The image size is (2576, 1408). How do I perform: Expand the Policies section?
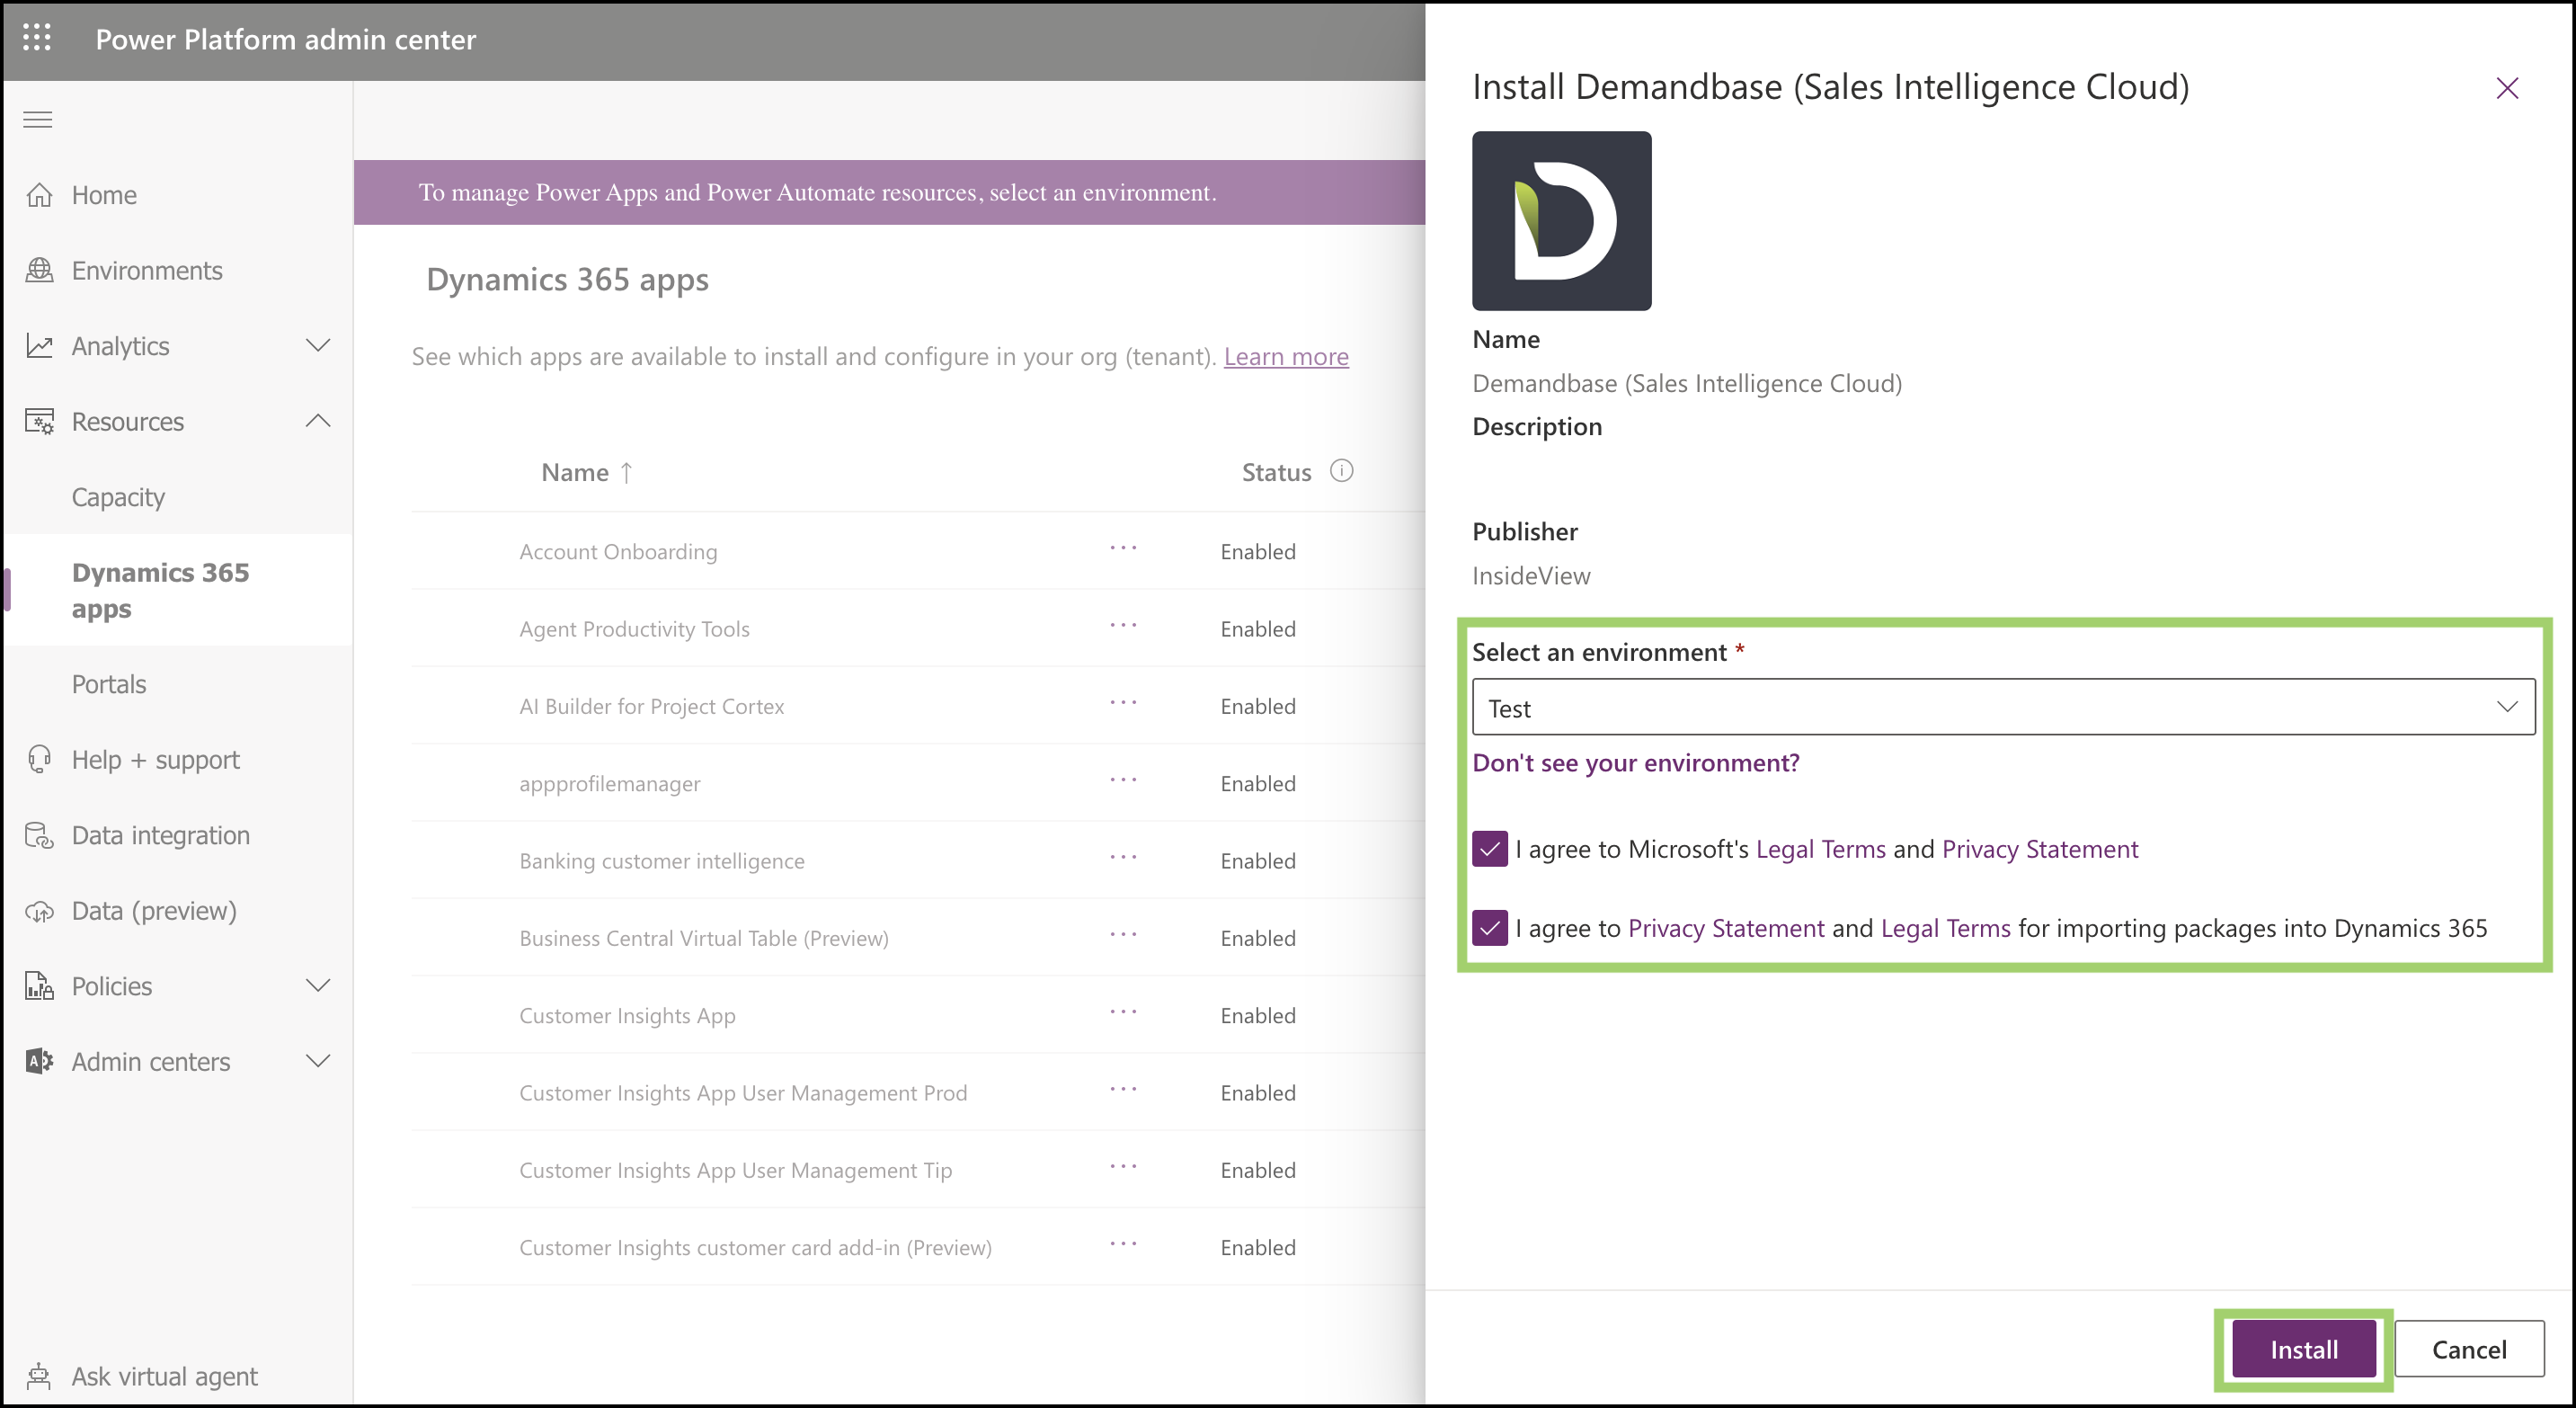click(317, 986)
